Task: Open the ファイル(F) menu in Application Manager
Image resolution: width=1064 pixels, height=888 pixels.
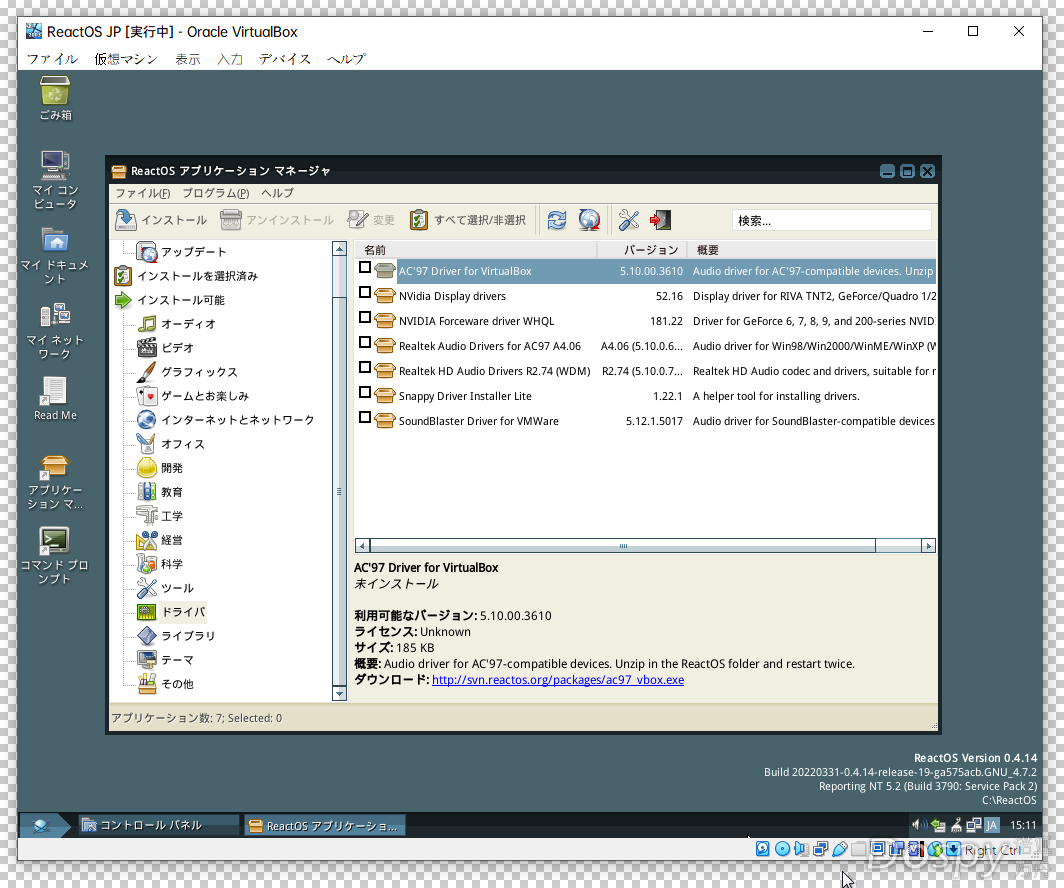Action: pyautogui.click(x=142, y=193)
